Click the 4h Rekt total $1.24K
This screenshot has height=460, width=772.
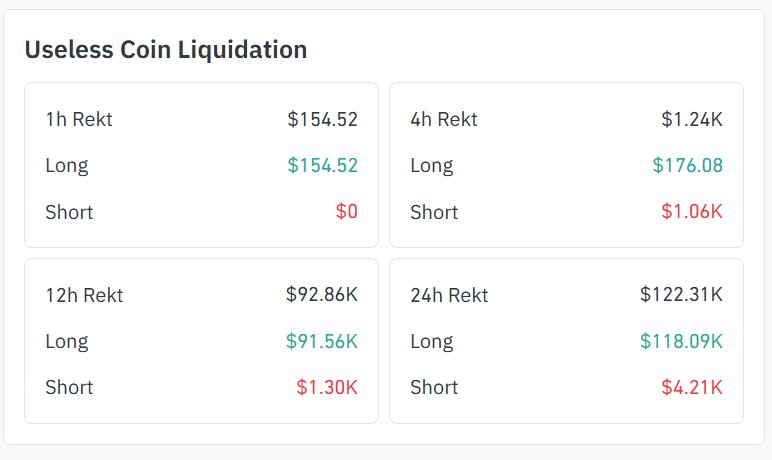click(691, 120)
